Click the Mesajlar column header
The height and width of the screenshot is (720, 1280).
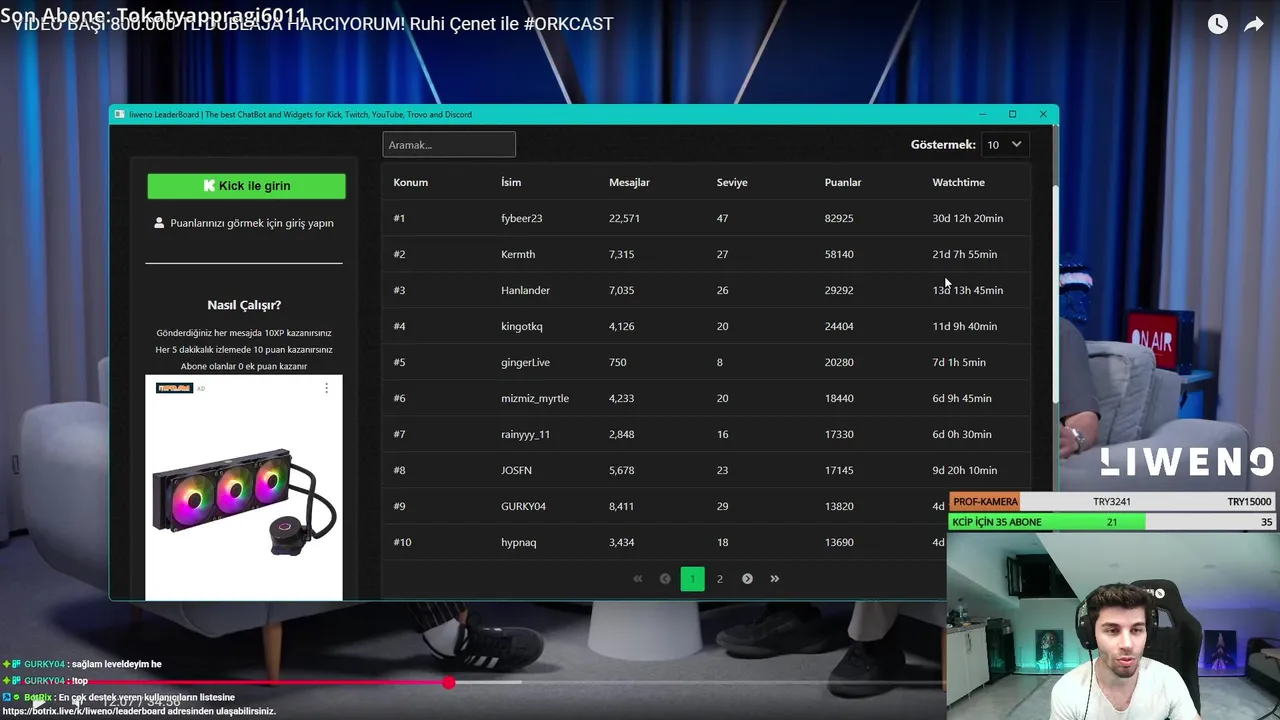tap(629, 182)
